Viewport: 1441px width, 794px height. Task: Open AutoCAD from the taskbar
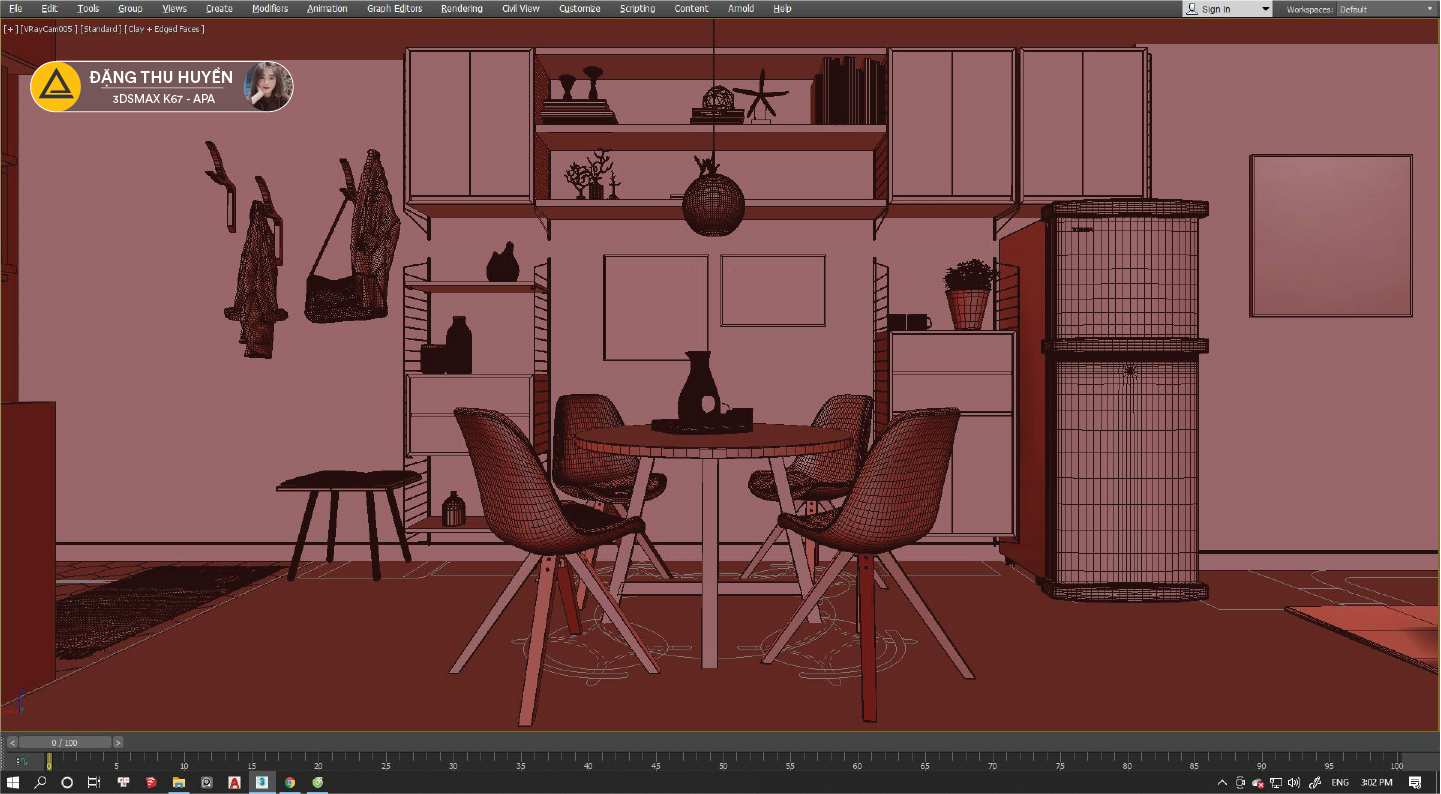point(234,782)
